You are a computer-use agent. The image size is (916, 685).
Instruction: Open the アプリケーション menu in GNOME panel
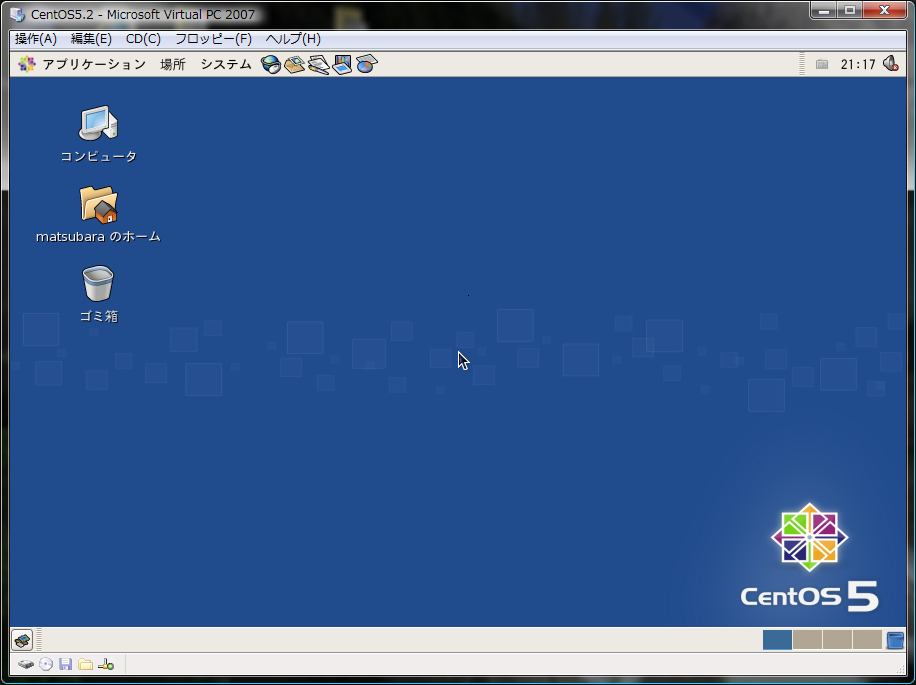[82, 64]
